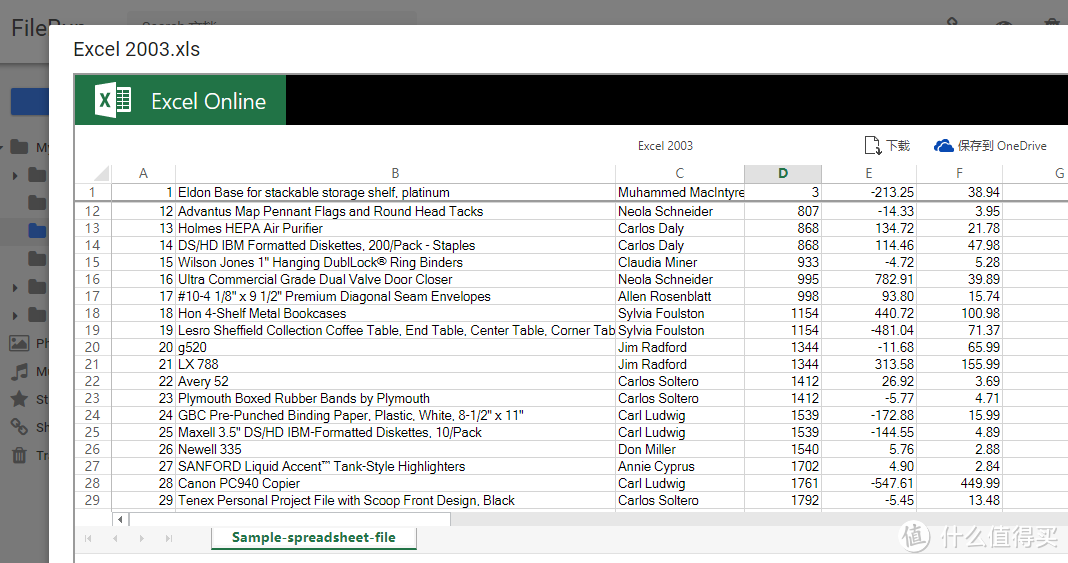Click cell 'Tenex Personal Project File with Scoop Front Design, Black'

(395, 500)
